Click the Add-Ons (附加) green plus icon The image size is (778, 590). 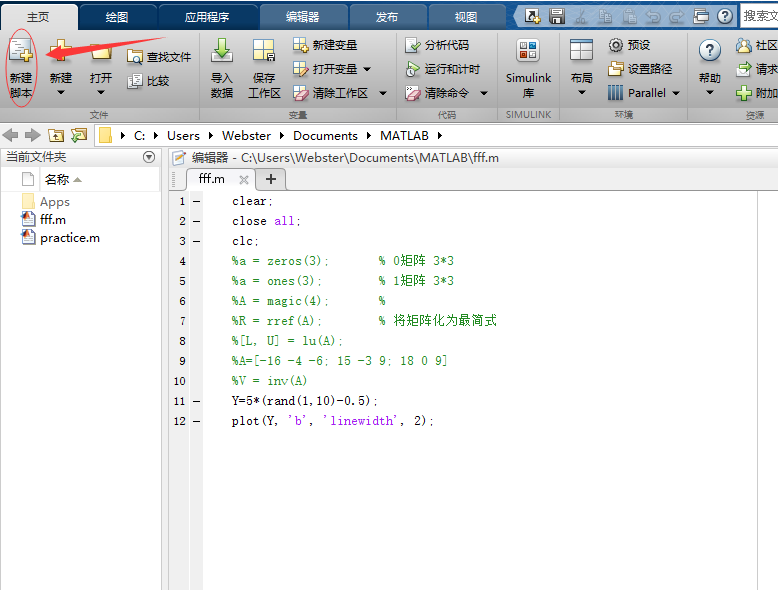tap(744, 93)
